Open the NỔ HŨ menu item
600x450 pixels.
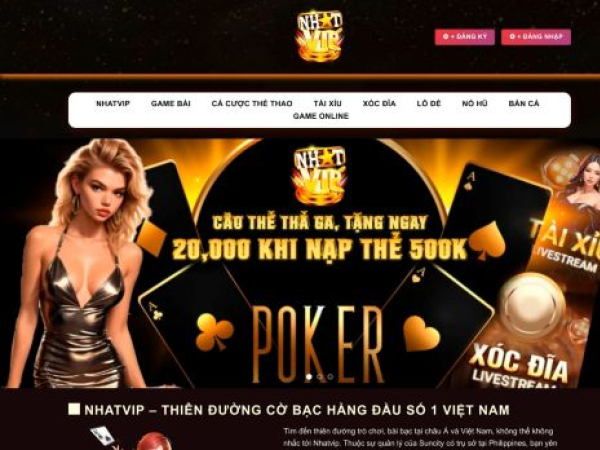pos(474,103)
